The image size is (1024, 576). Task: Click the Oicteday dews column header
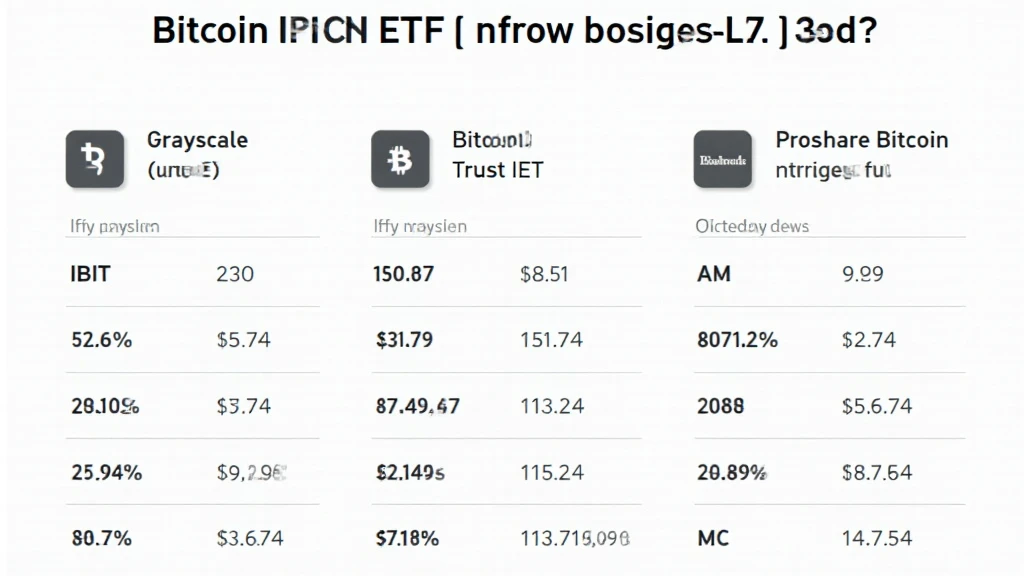(752, 226)
